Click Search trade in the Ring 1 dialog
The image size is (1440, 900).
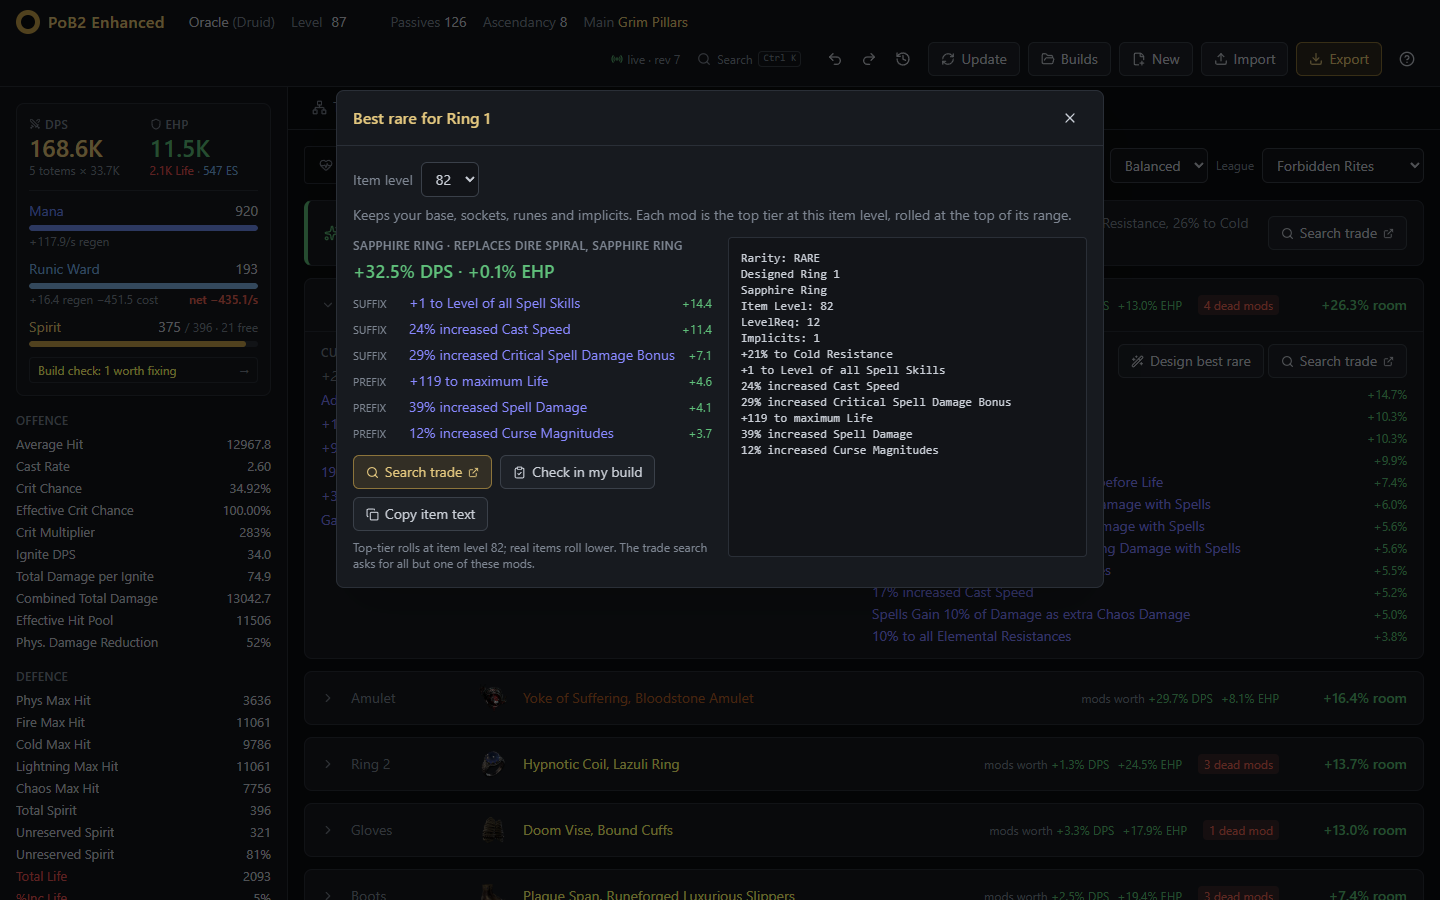(422, 472)
